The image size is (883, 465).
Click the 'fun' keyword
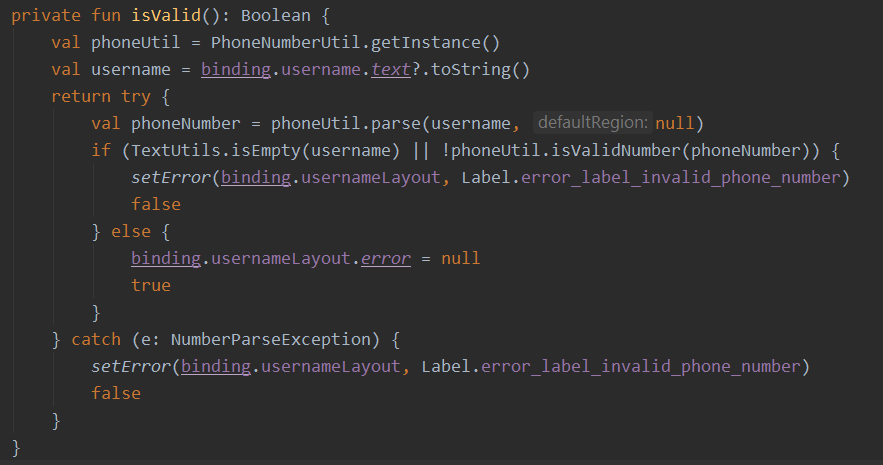(106, 15)
